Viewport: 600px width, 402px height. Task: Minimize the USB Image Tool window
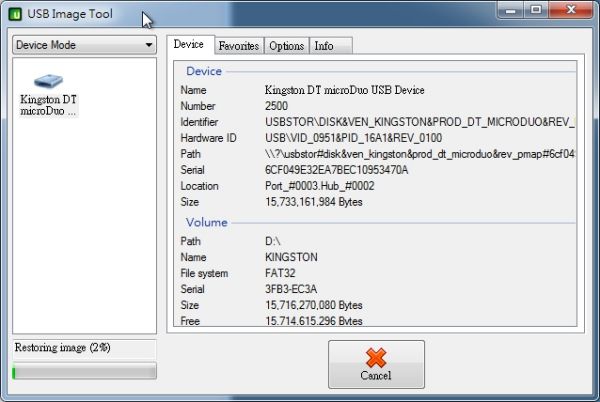(x=511, y=10)
